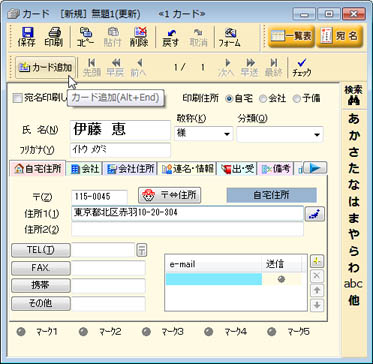Click the チェック checkmark icon
The height and width of the screenshot is (364, 373).
302,68
